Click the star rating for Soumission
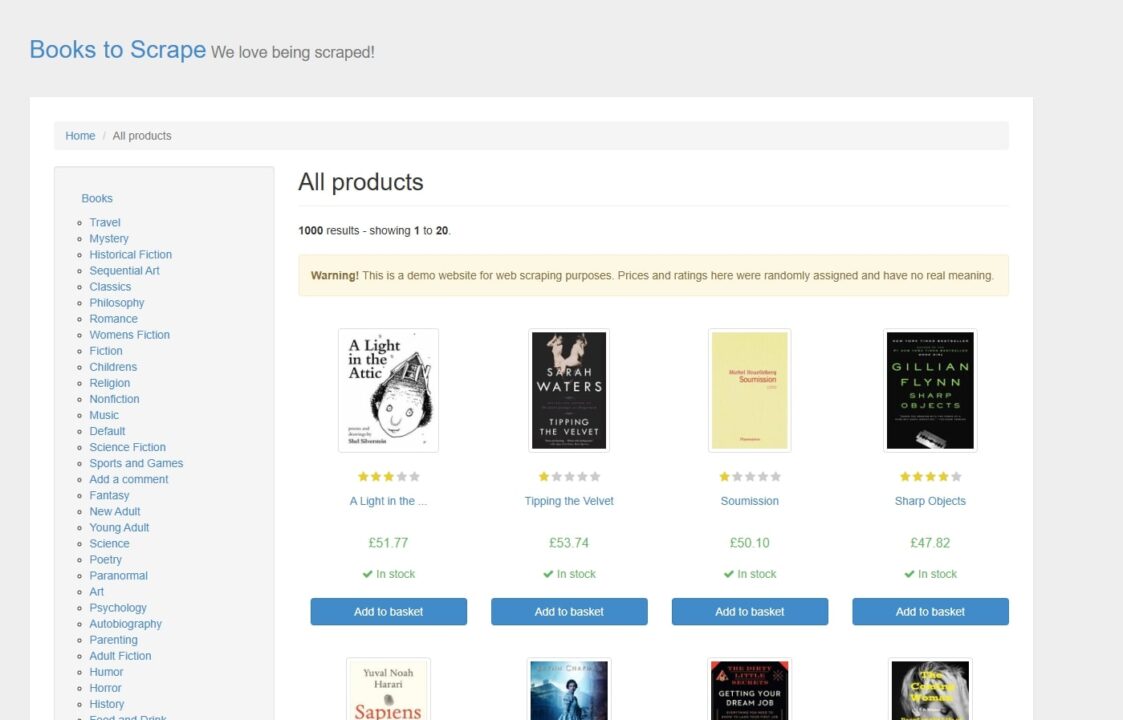 pos(750,476)
